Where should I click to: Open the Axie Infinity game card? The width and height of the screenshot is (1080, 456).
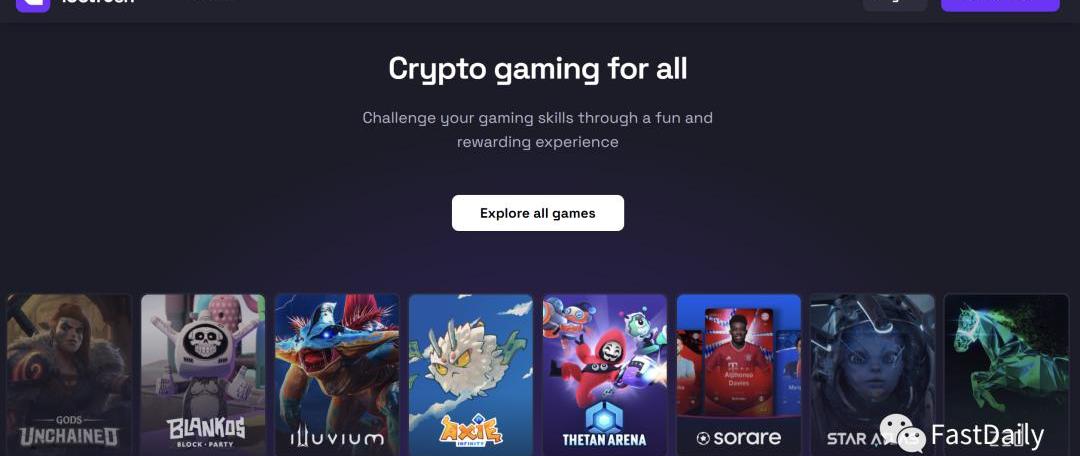470,375
